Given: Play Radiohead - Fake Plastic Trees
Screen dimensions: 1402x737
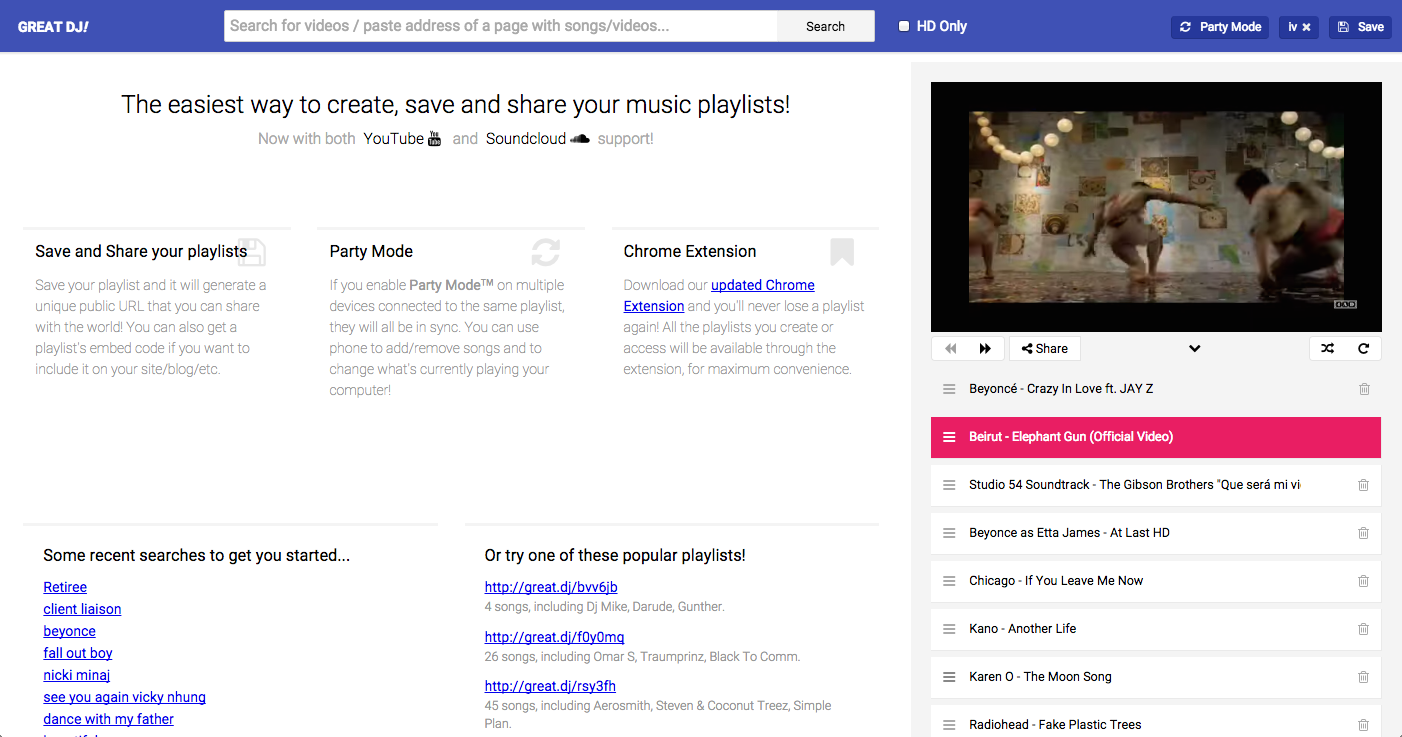Looking at the screenshot, I should 1055,725.
